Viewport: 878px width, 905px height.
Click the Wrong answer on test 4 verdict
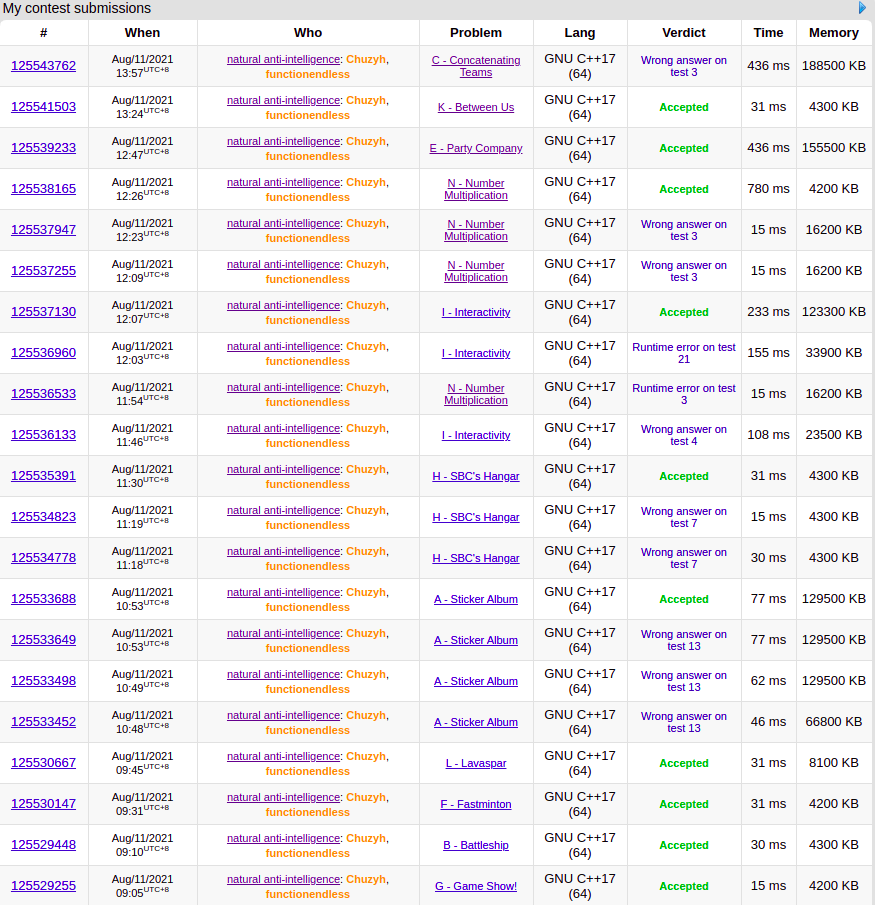tap(684, 435)
